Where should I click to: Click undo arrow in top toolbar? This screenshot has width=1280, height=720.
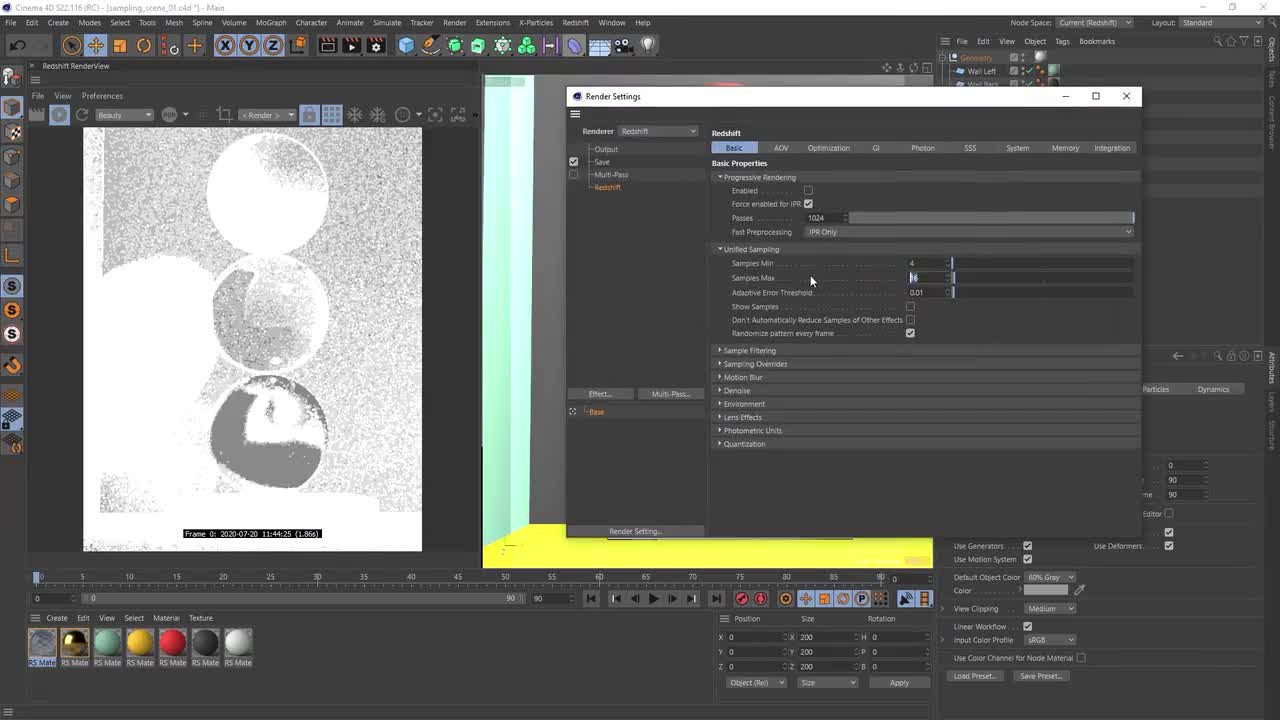click(x=17, y=45)
